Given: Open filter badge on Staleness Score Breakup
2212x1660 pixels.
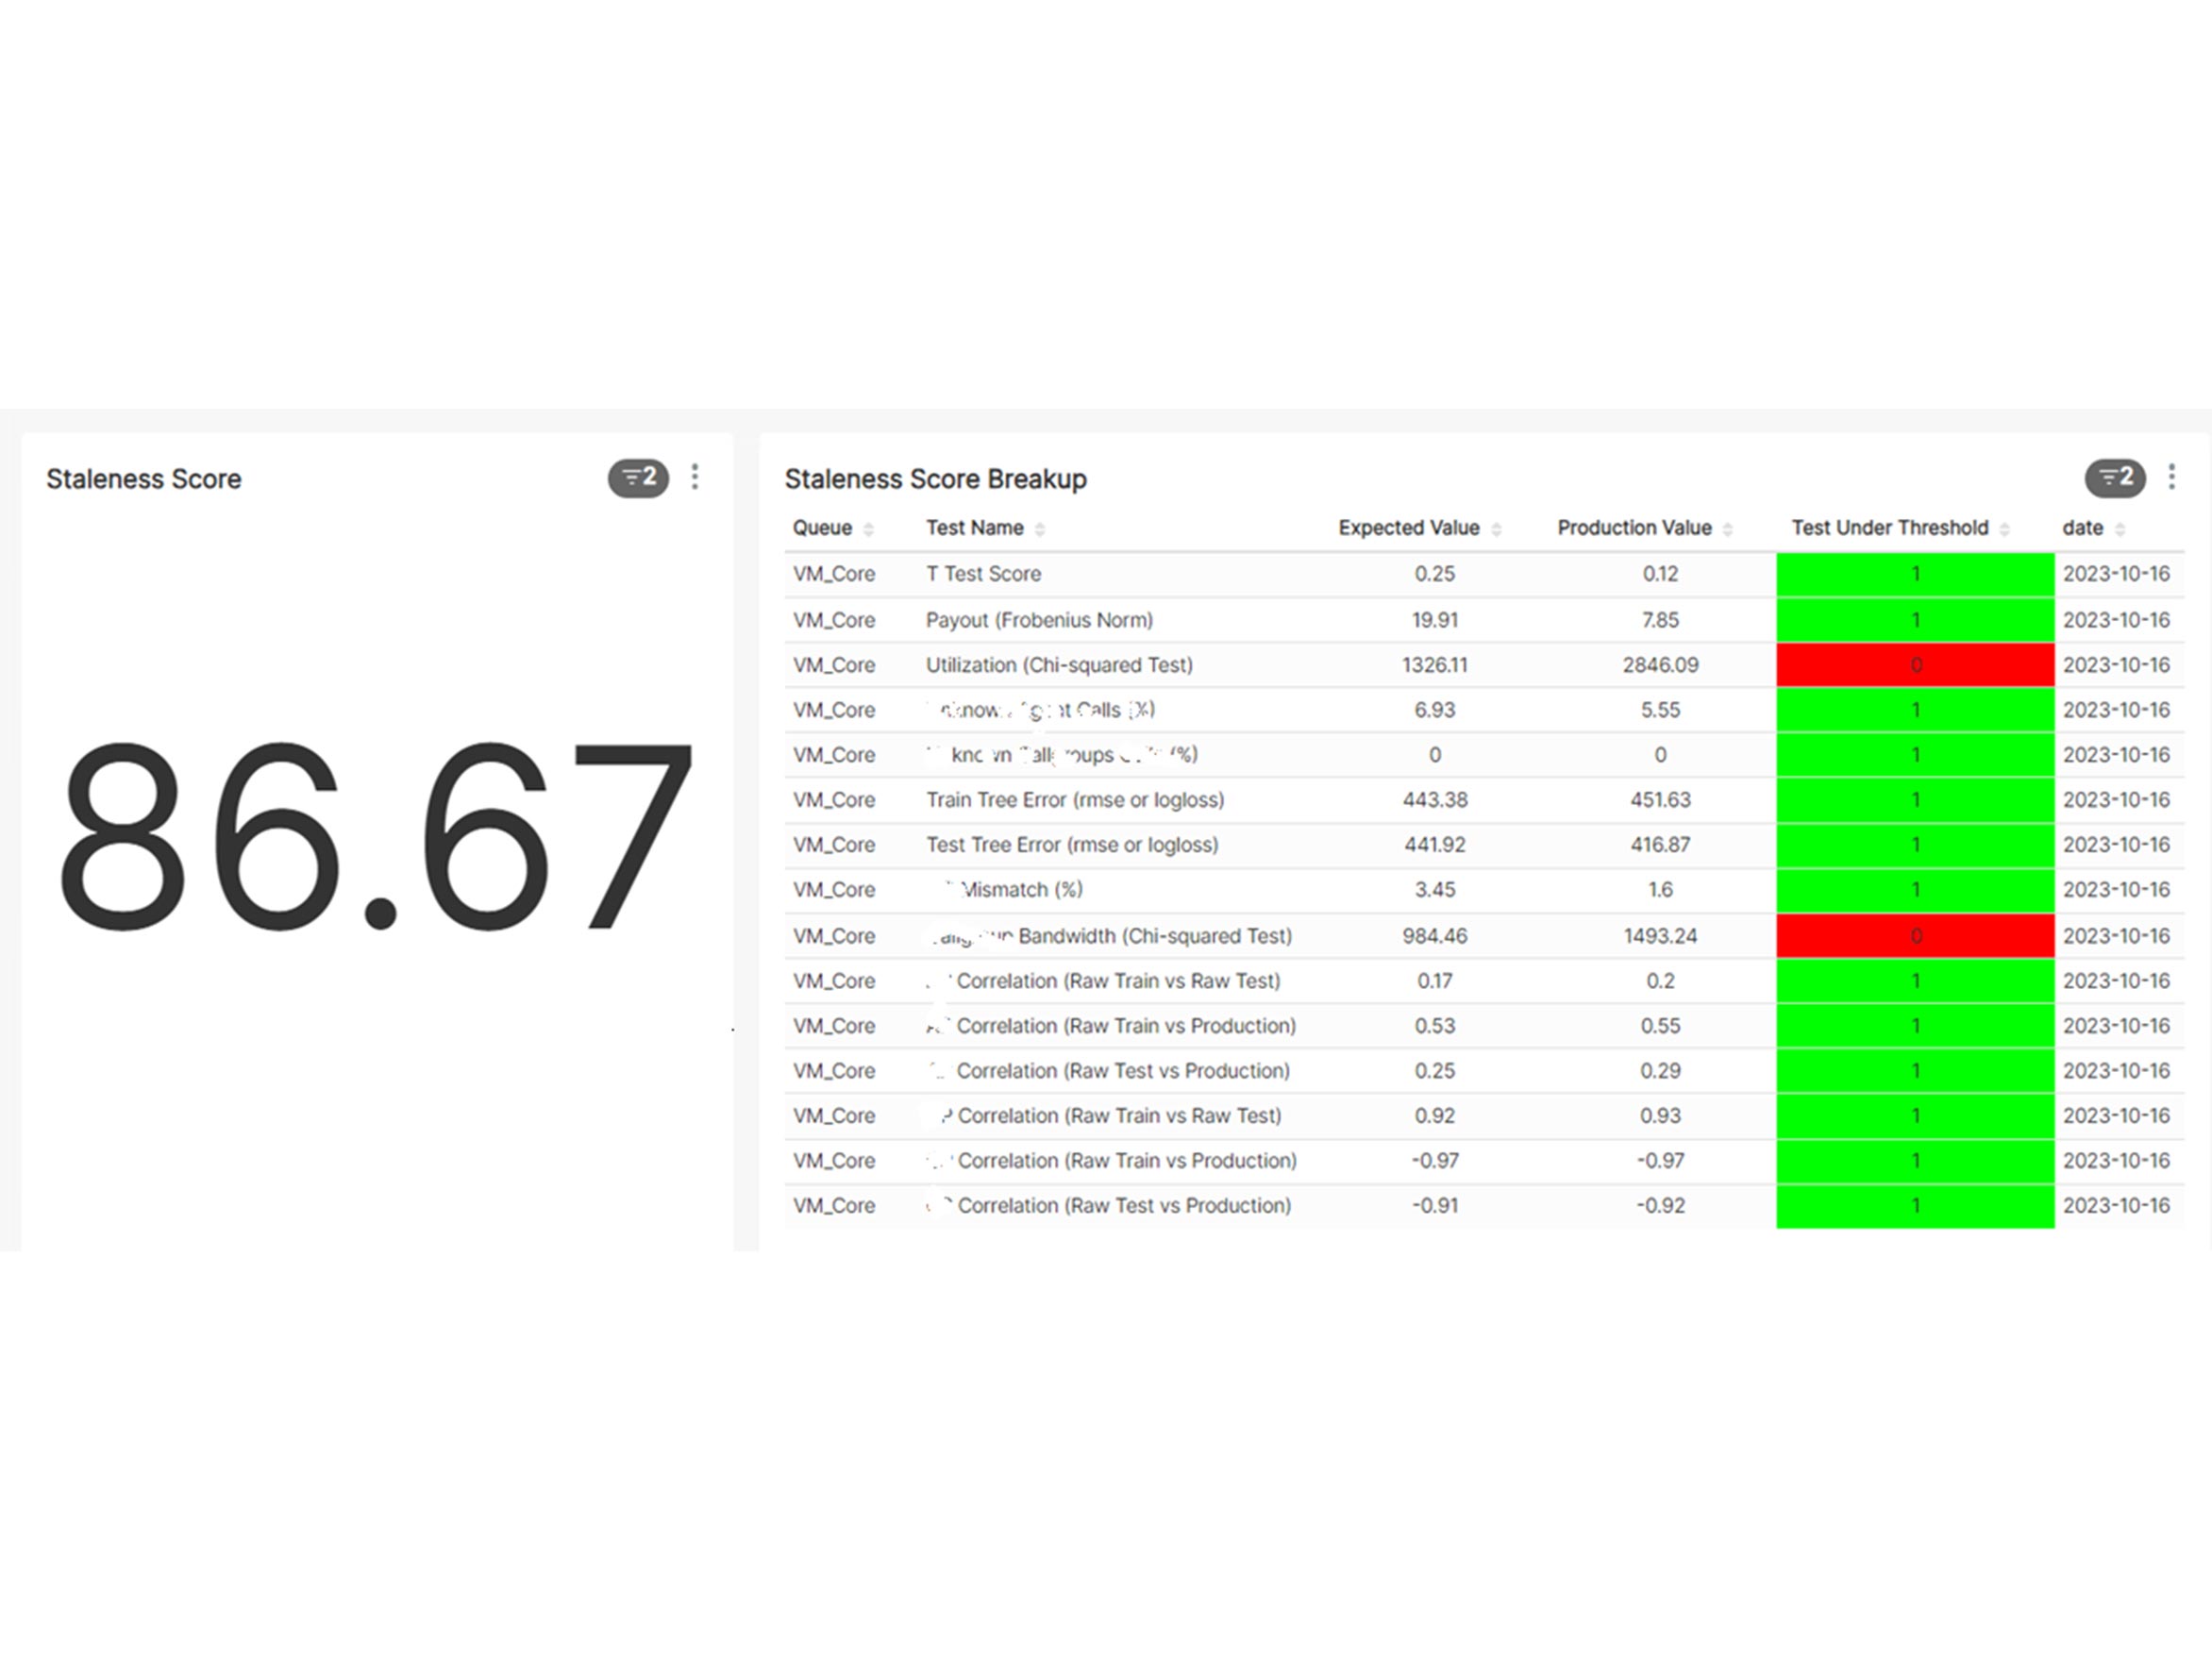Looking at the screenshot, I should [x=2114, y=478].
